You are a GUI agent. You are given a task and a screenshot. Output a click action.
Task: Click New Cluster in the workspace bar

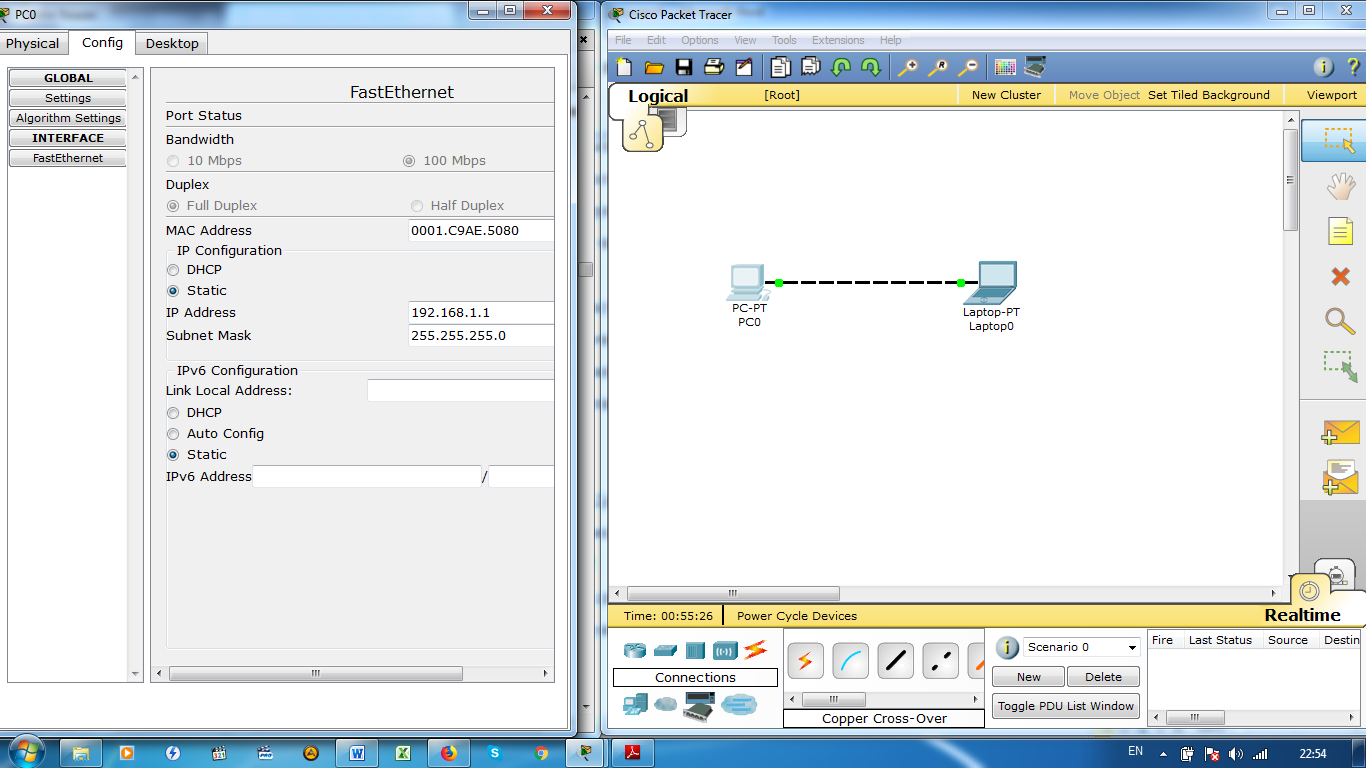(1006, 95)
